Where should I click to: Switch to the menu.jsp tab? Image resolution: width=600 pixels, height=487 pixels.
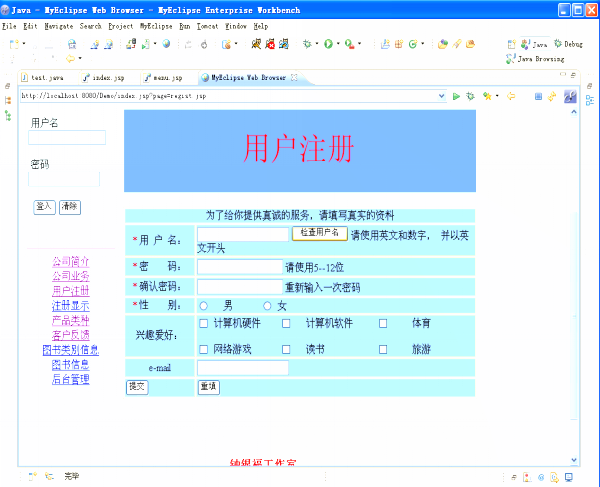point(164,78)
